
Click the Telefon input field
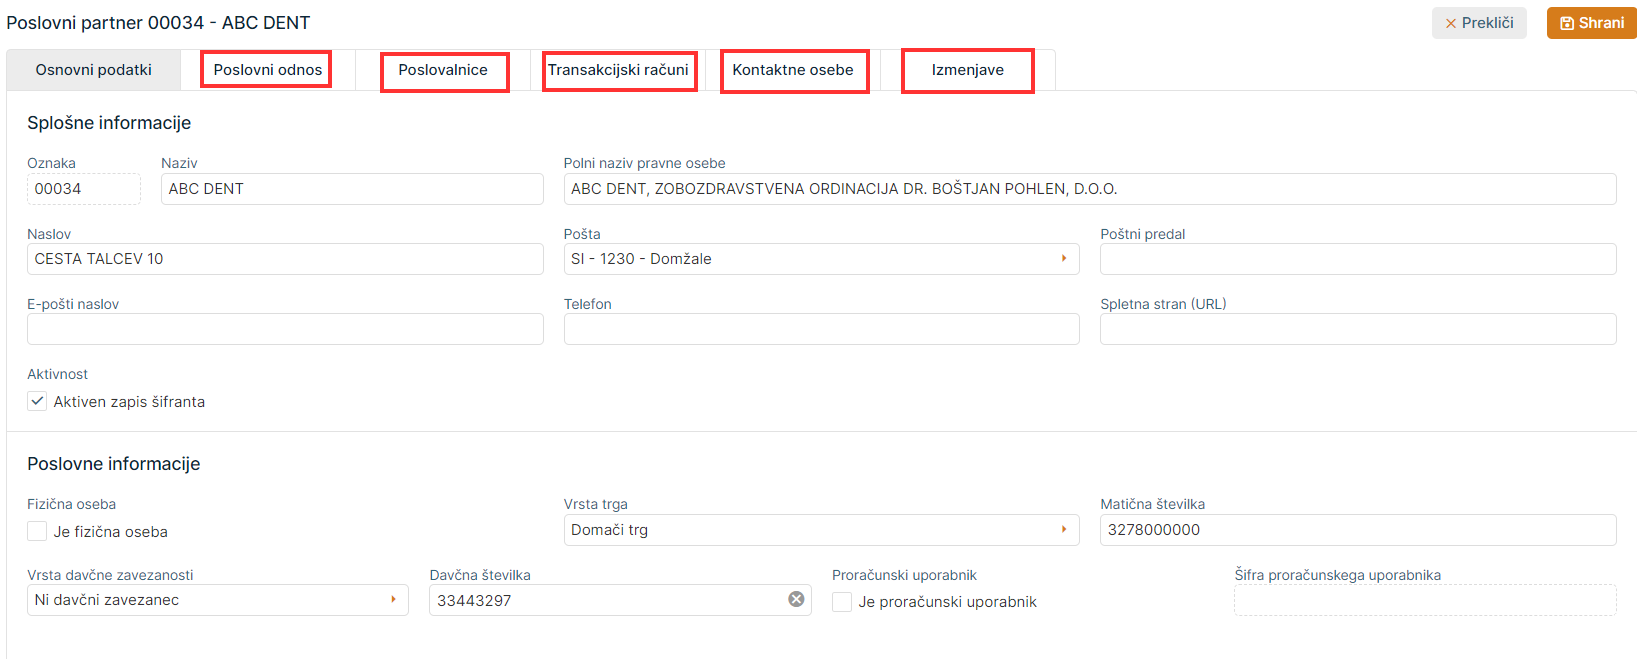tap(821, 329)
